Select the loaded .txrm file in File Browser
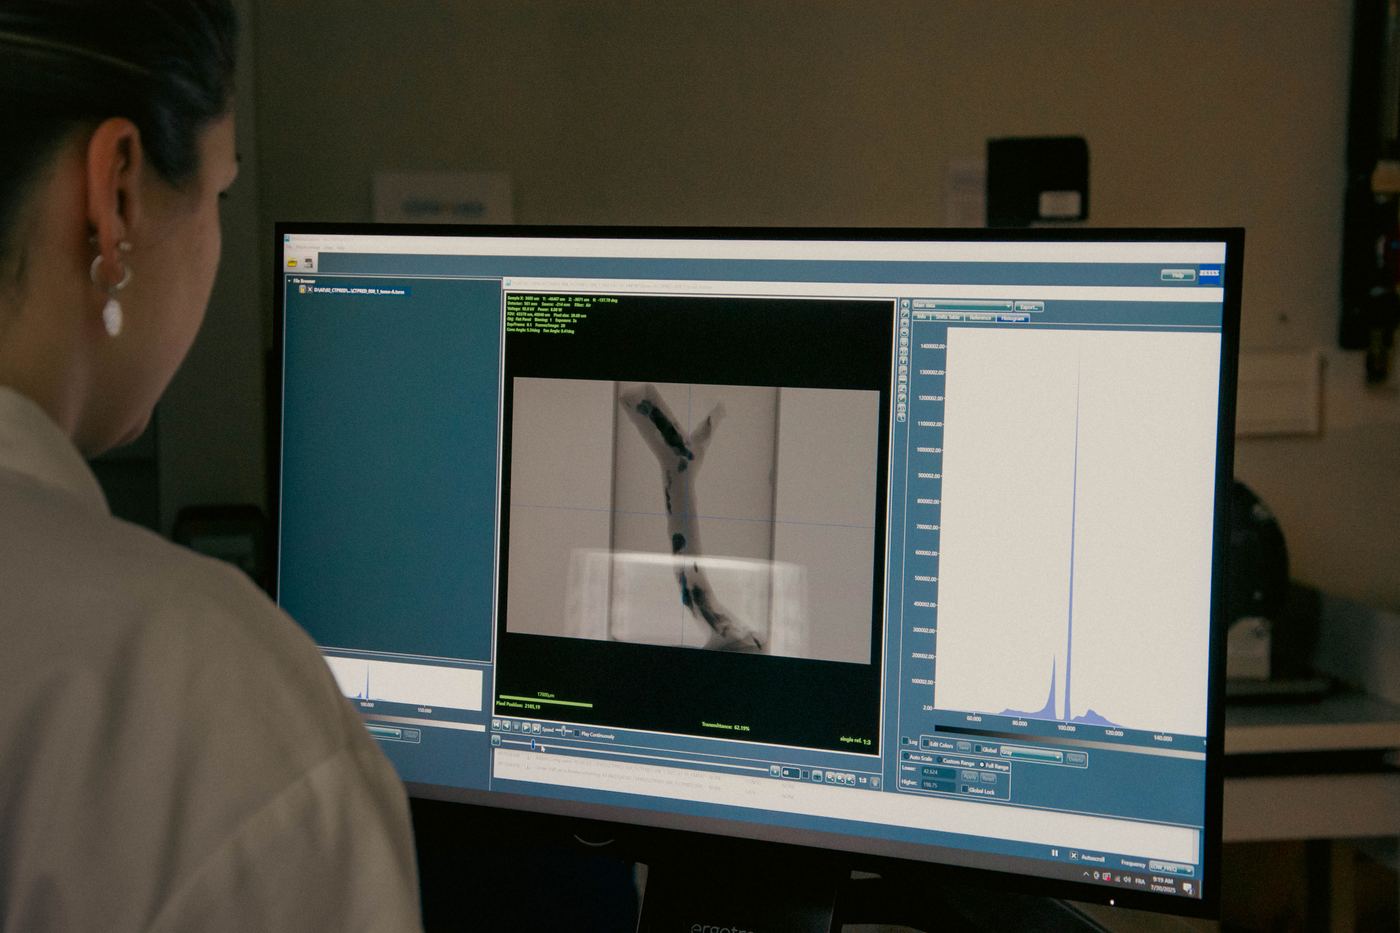 click(x=359, y=291)
